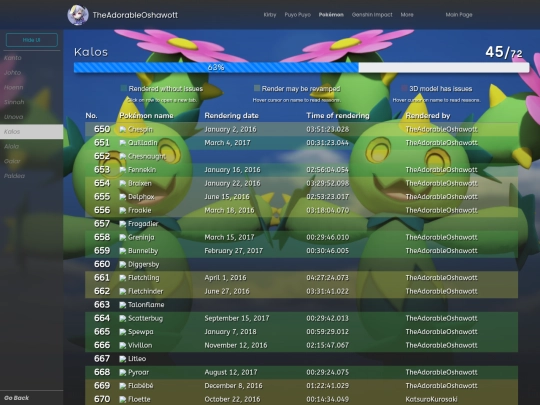
Task: Click the 'Rendered by' column header
Action: [x=428, y=116]
